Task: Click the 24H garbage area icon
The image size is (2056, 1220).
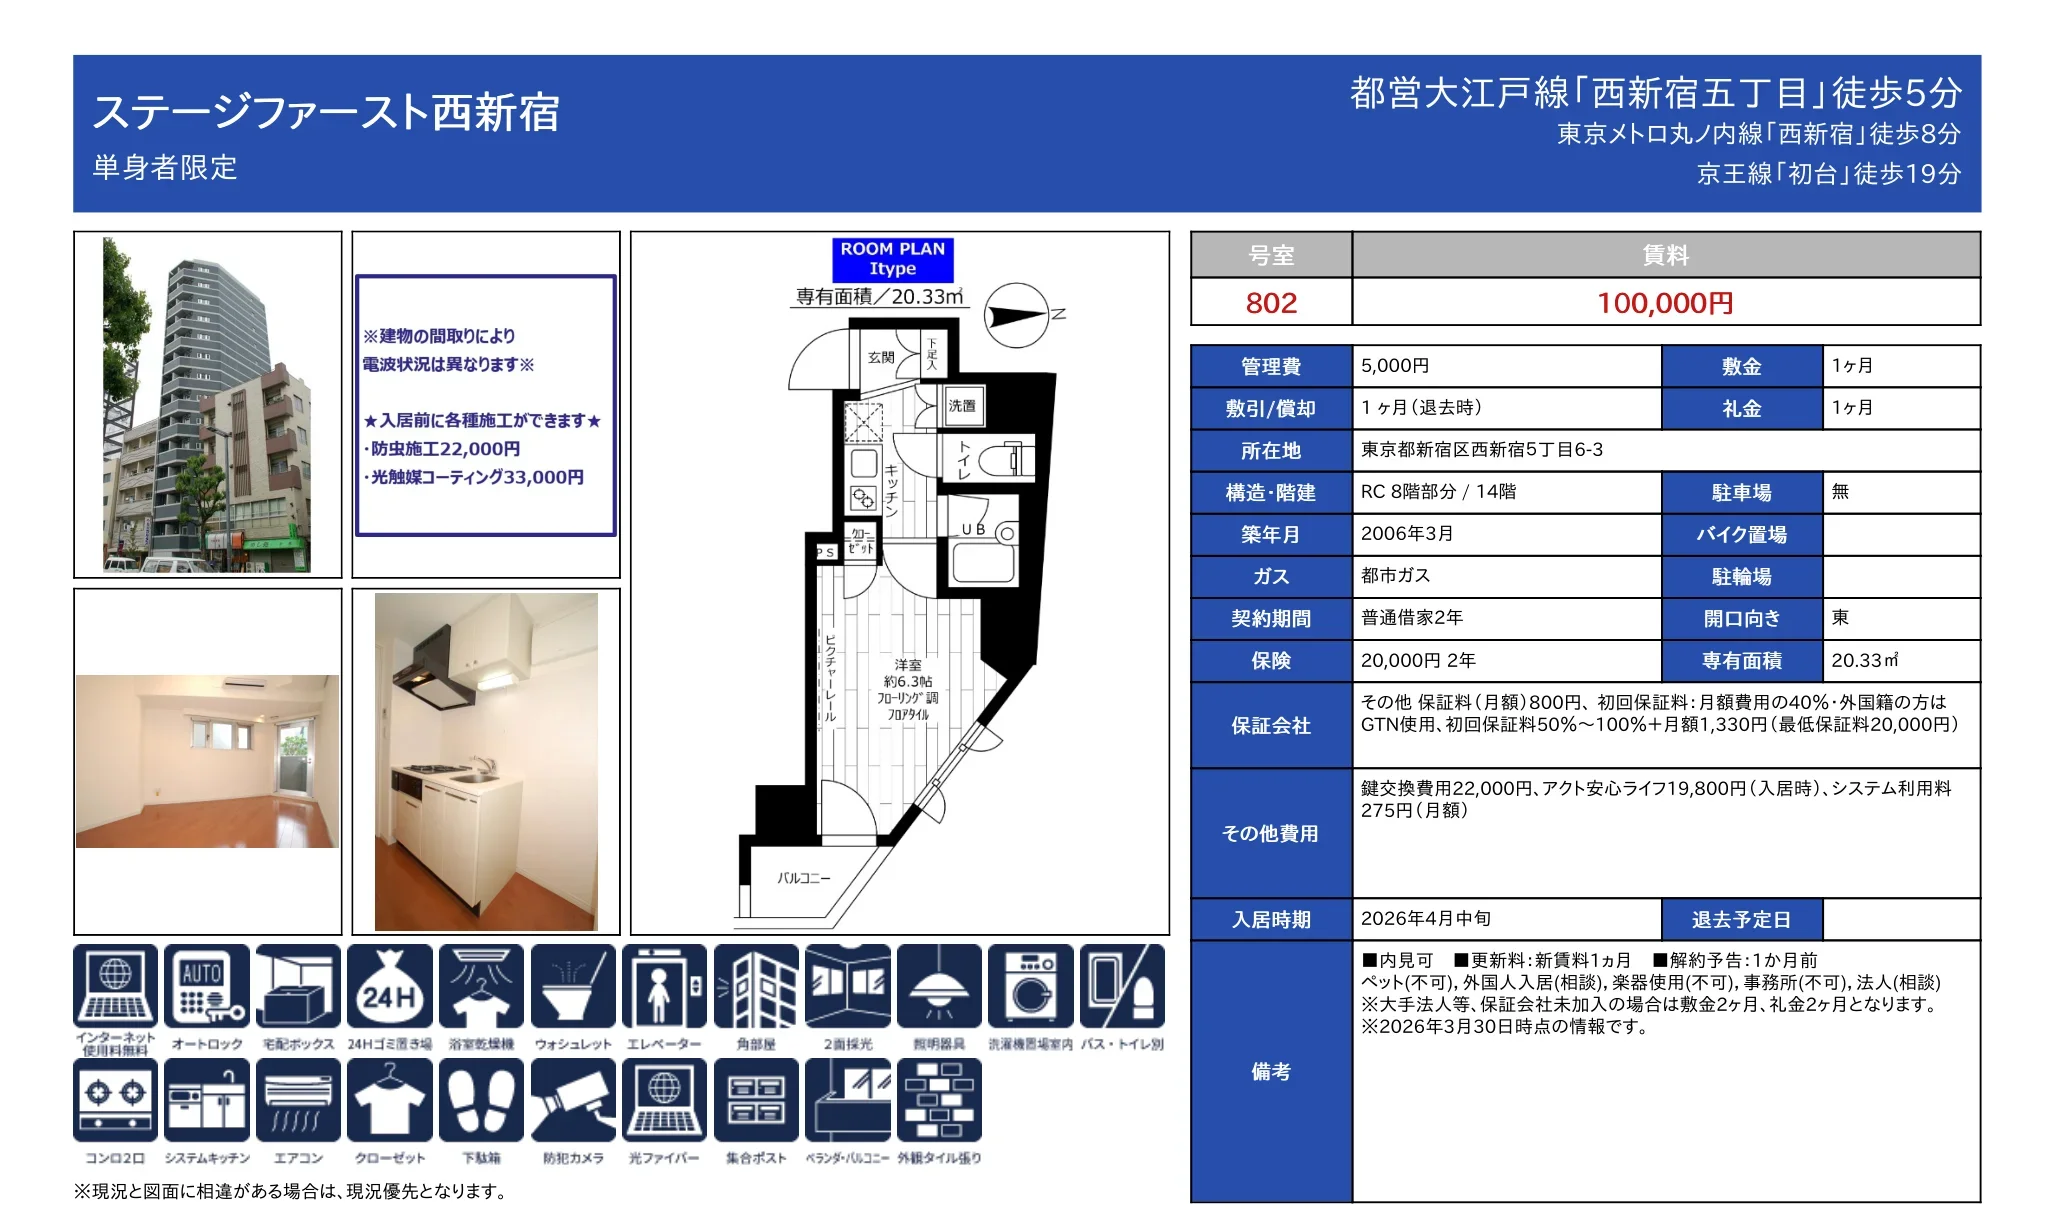Action: pos(390,986)
